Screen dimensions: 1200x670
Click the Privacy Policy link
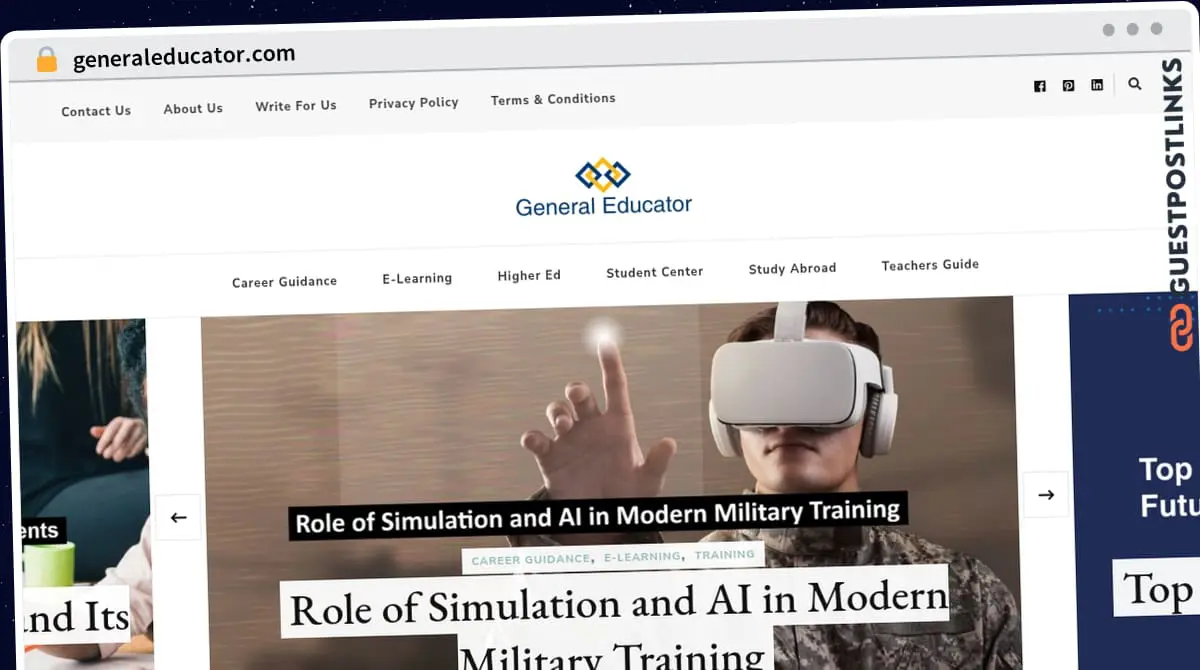(413, 102)
